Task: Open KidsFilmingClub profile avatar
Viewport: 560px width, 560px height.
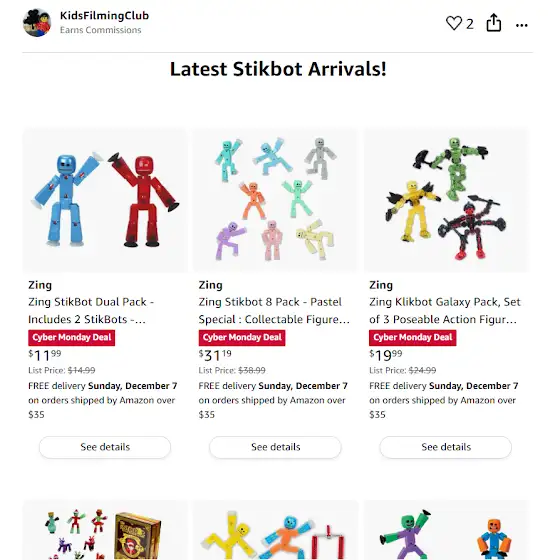Action: coord(37,22)
